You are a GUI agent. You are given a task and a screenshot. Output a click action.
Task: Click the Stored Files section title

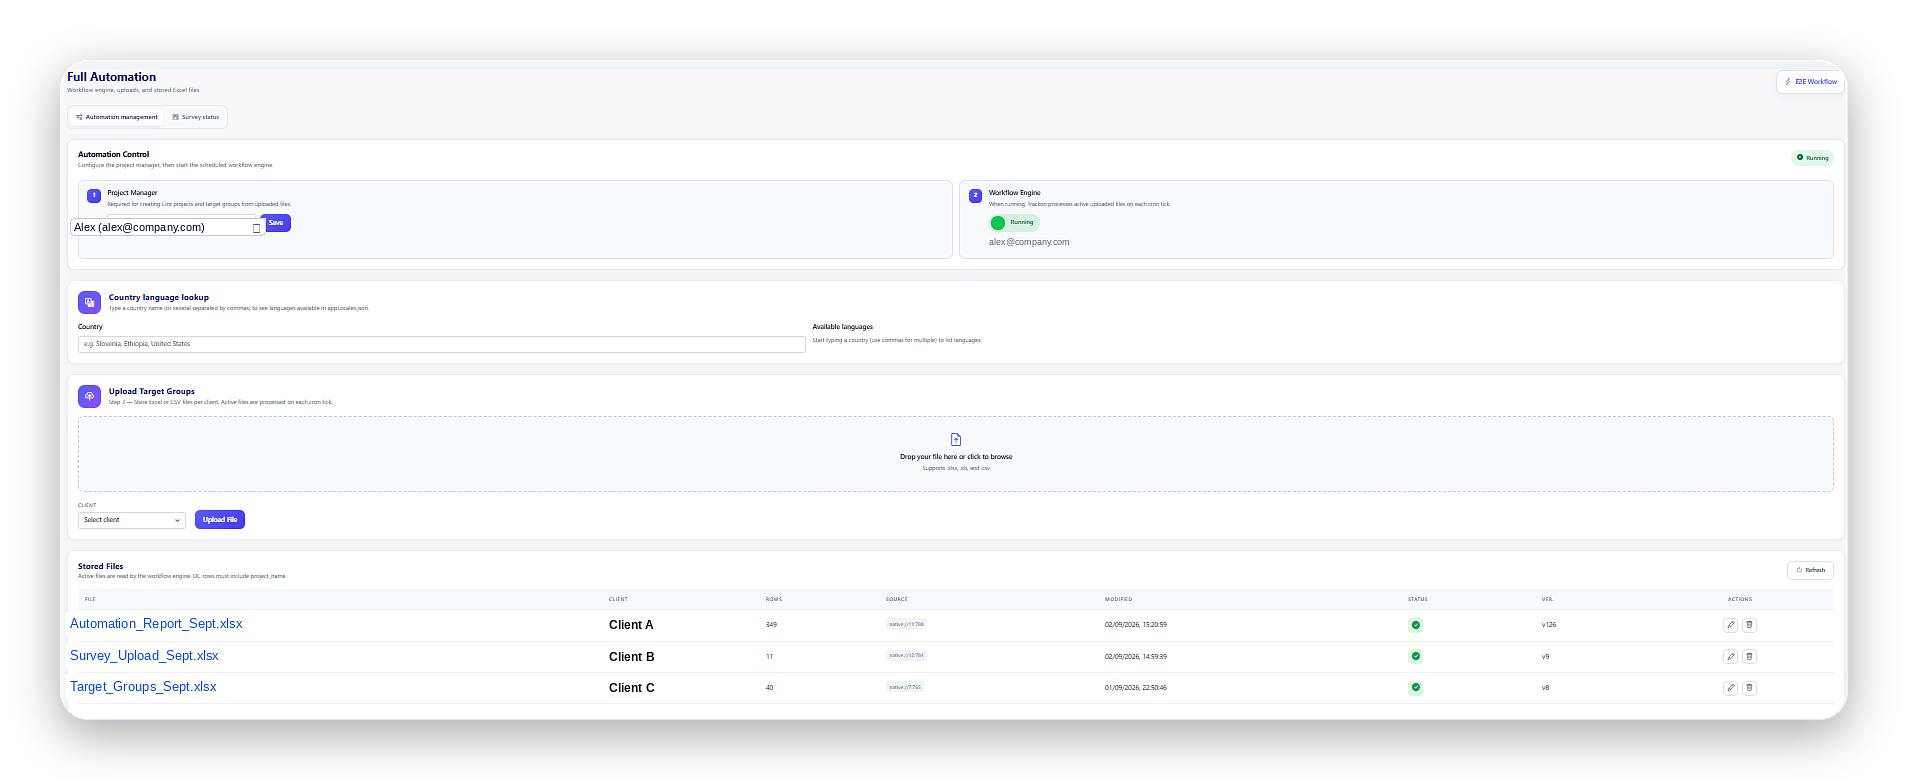101,566
